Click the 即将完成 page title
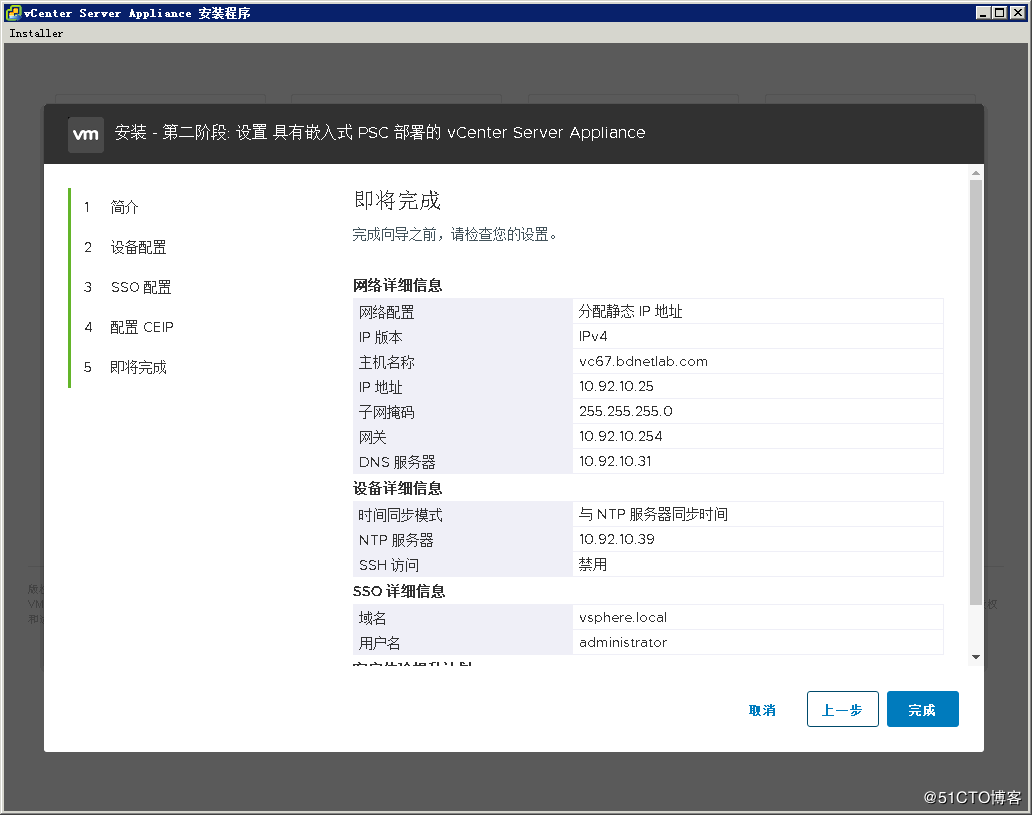The height and width of the screenshot is (815, 1032). [x=397, y=200]
